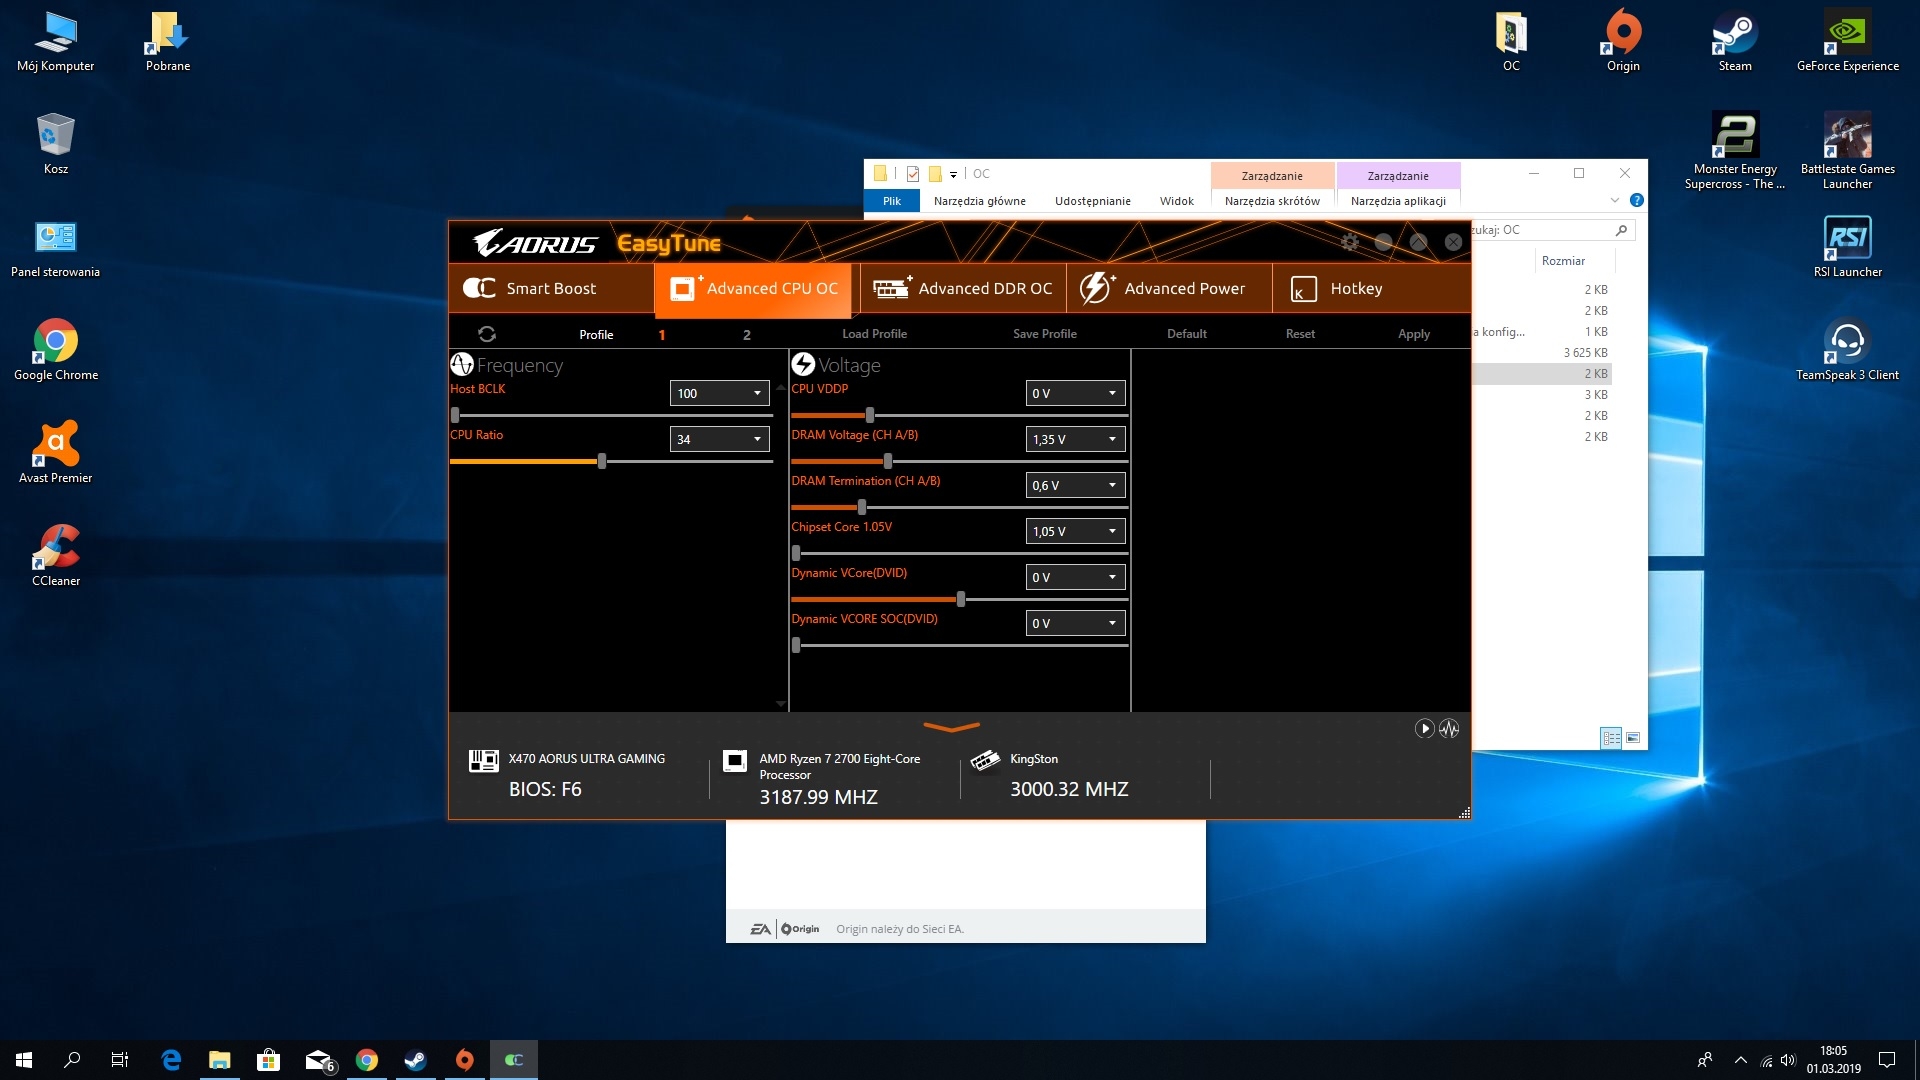The image size is (1920, 1080).
Task: Open Task View on taskbar
Action: coord(120,1060)
